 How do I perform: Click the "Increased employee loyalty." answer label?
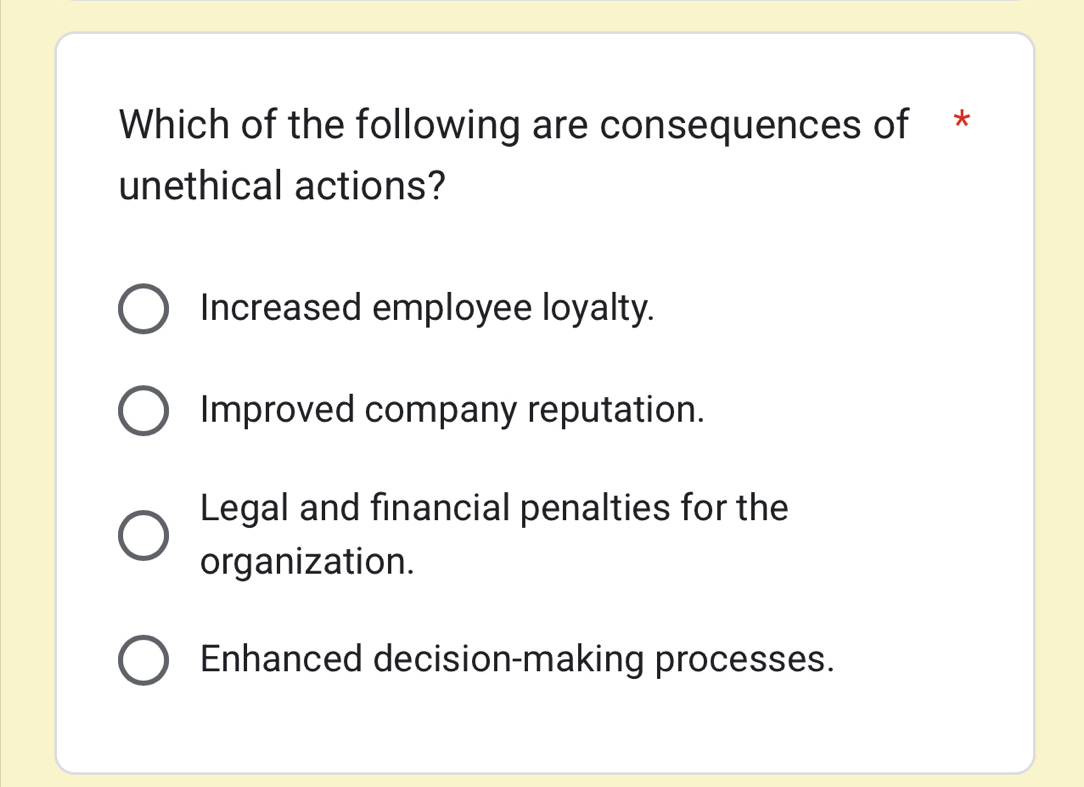pyautogui.click(x=427, y=308)
